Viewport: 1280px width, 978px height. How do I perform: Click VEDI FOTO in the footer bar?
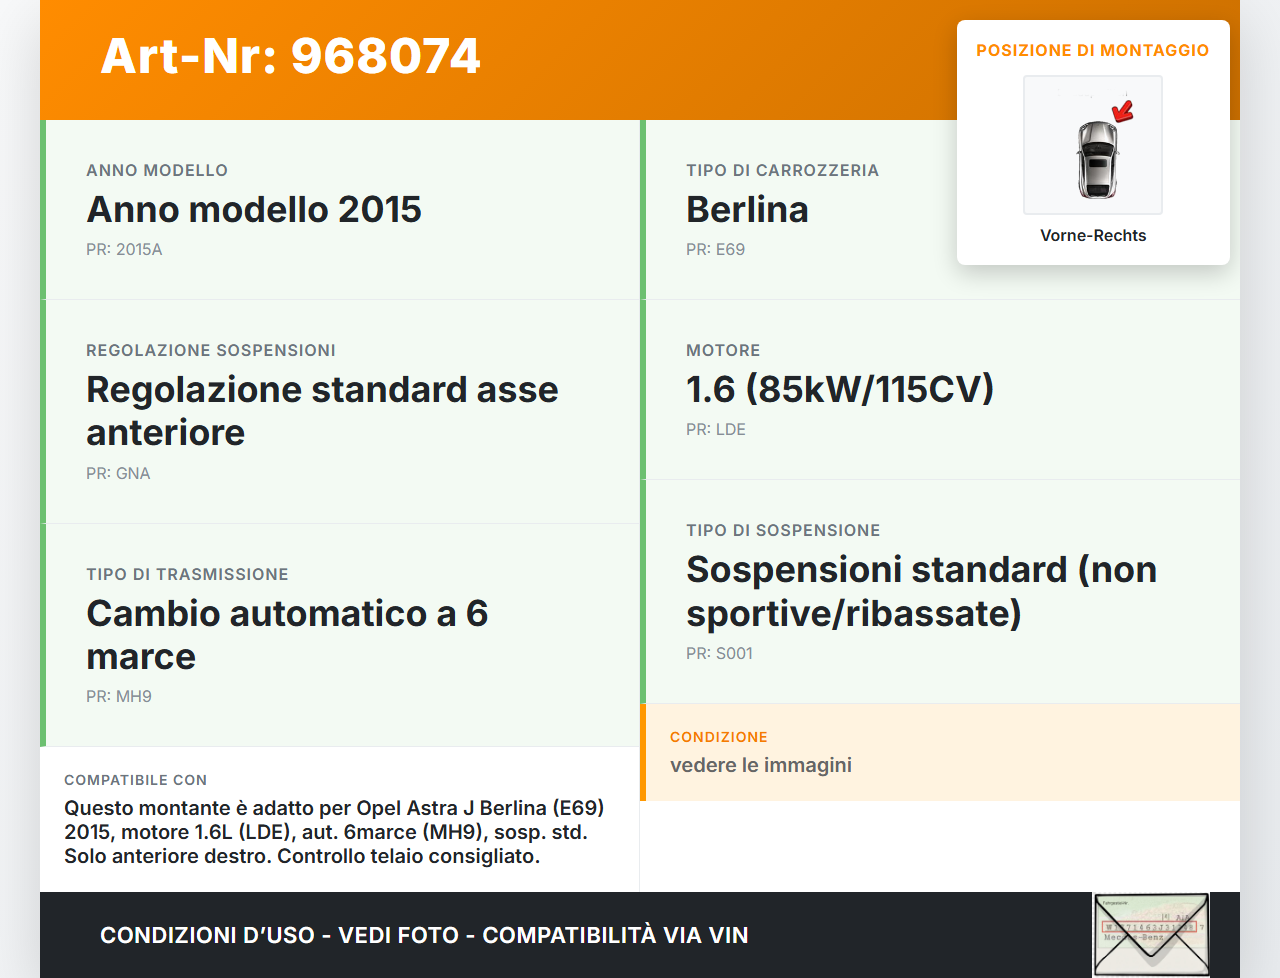click(395, 935)
